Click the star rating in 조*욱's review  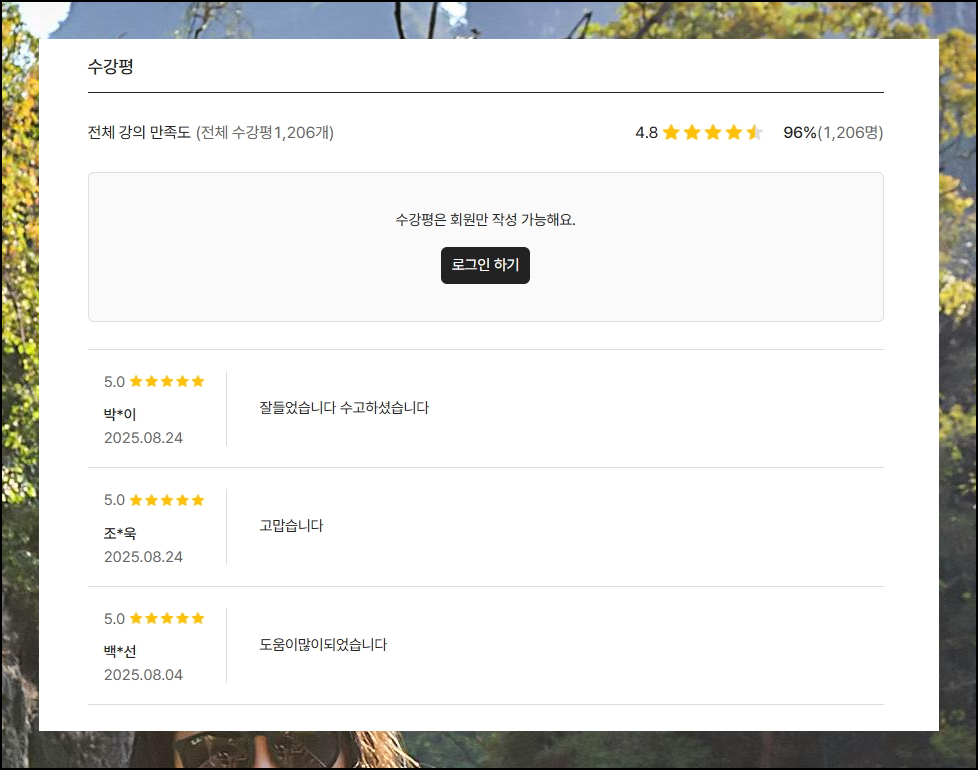pos(167,500)
